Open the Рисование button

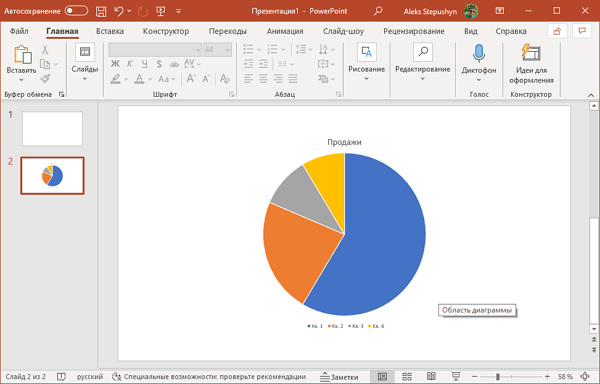pyautogui.click(x=367, y=63)
